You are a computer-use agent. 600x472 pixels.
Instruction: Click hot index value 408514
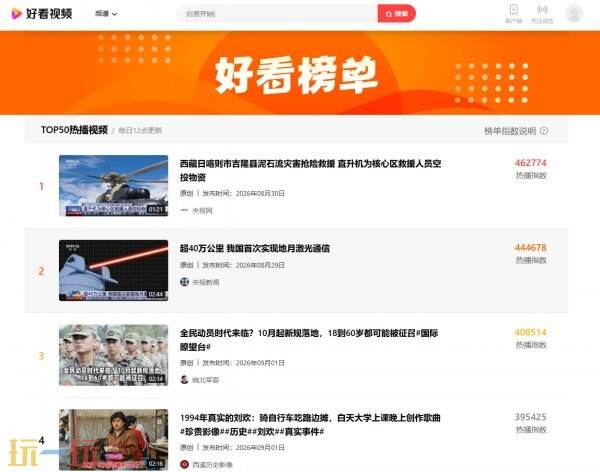click(x=530, y=332)
